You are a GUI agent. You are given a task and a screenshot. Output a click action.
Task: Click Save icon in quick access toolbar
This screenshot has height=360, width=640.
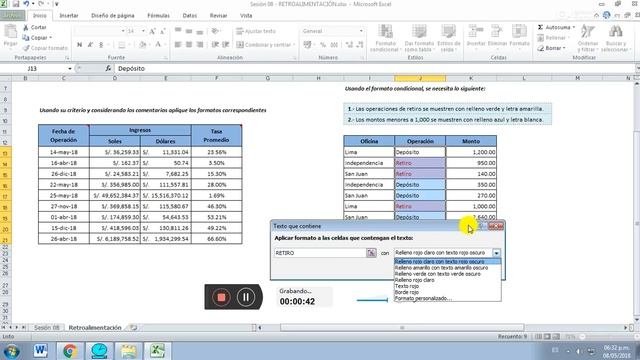coord(16,4)
